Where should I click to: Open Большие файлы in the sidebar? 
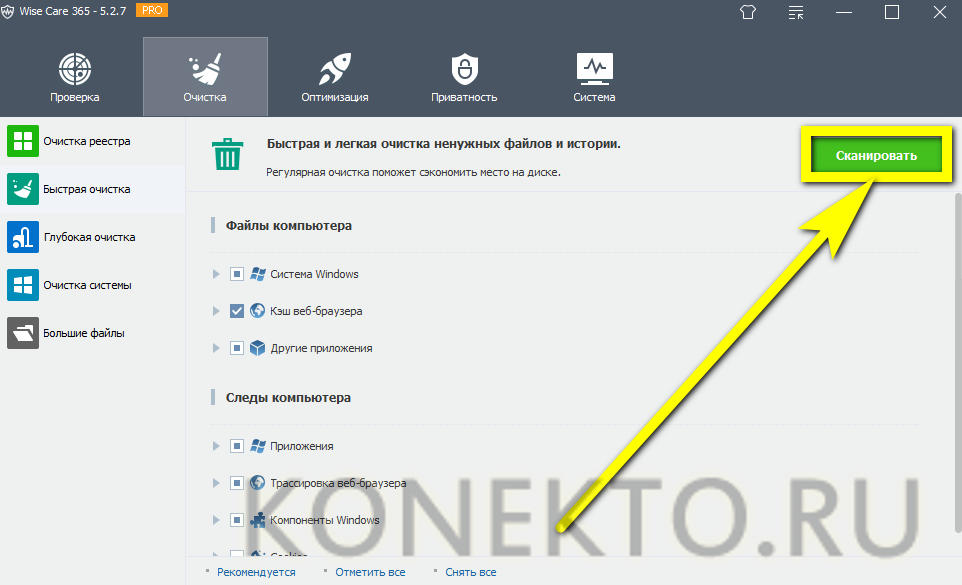pos(93,333)
